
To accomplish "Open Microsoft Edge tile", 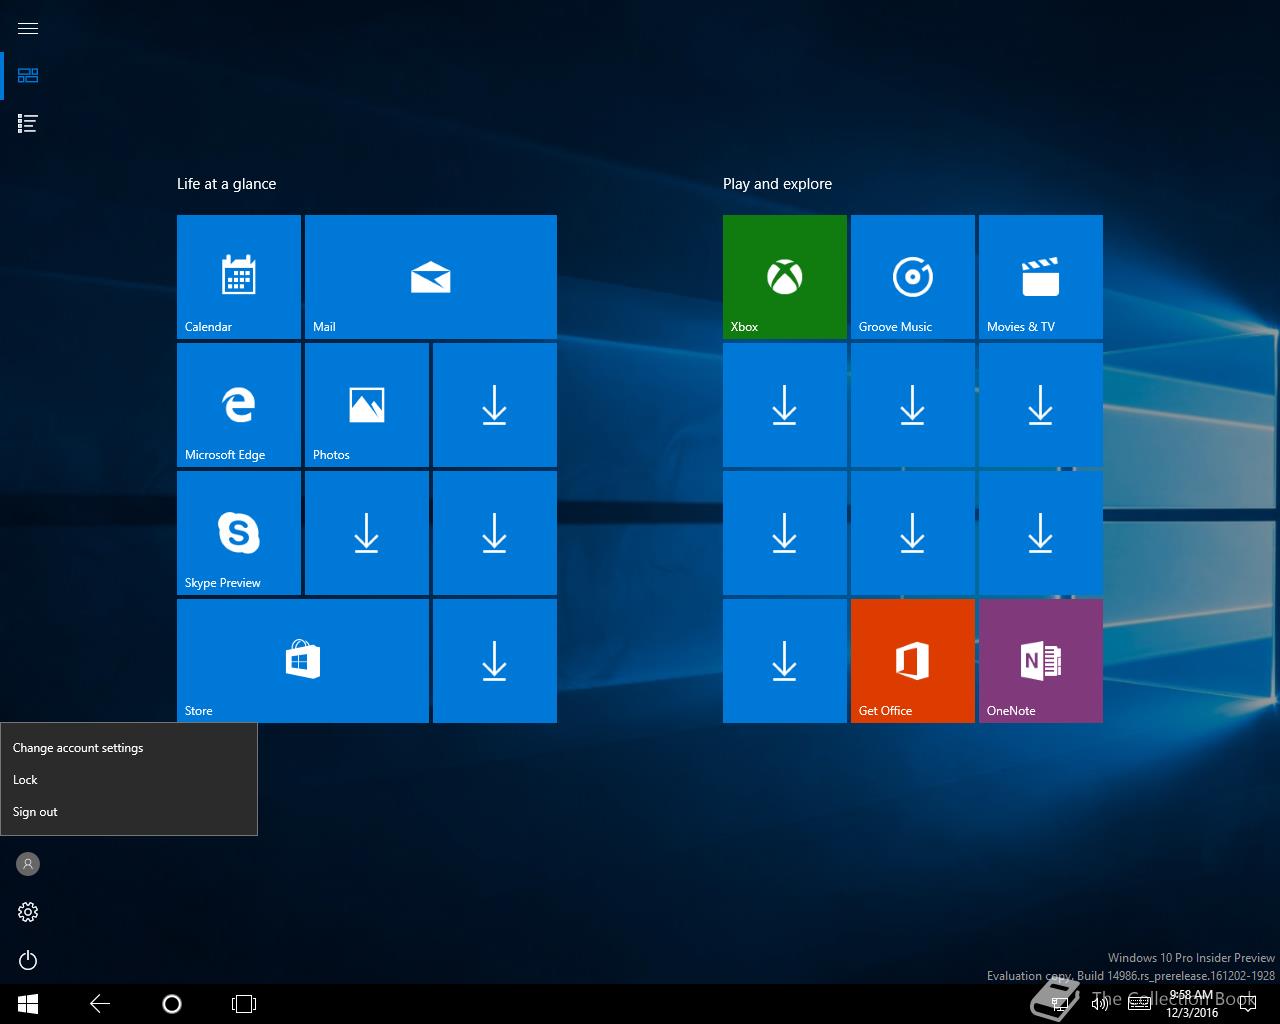I will coord(238,404).
